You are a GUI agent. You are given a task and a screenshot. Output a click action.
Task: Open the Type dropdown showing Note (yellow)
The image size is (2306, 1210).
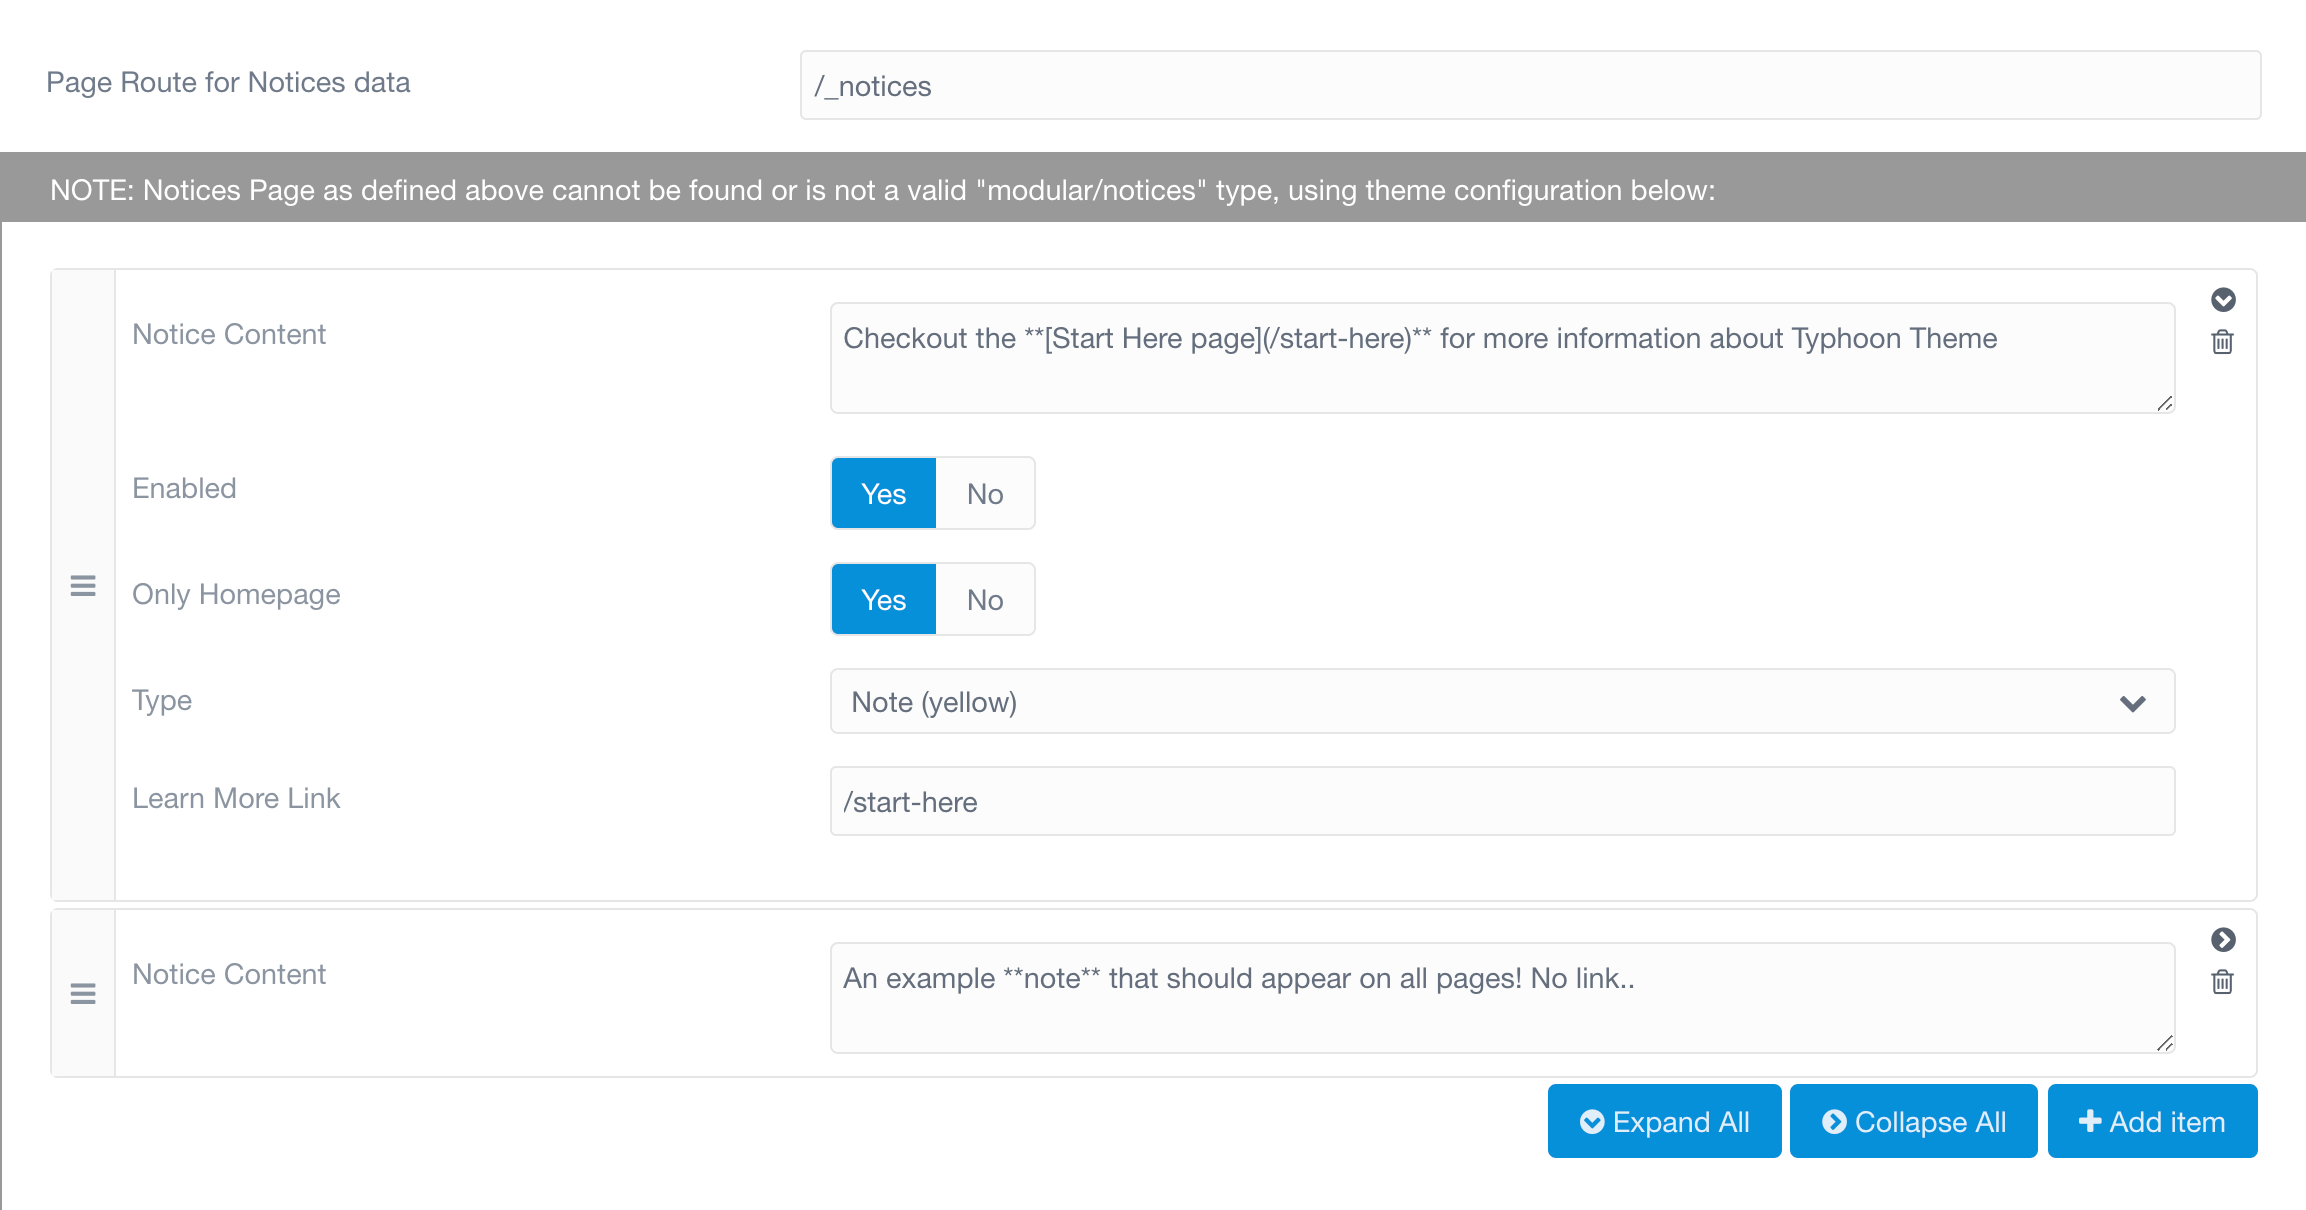coord(1502,701)
